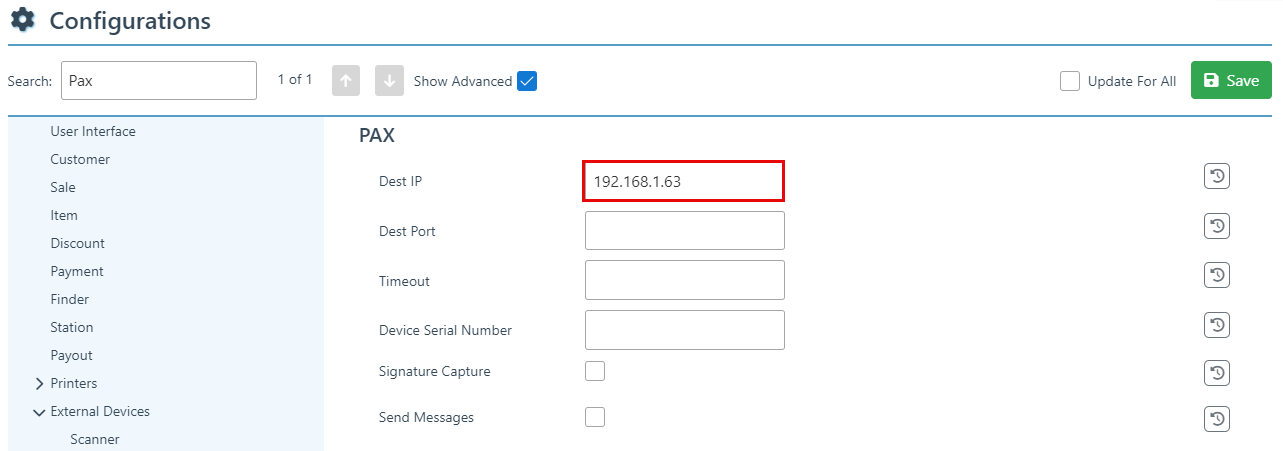1283x451 pixels.
Task: Click the green Save button
Action: [x=1231, y=81]
